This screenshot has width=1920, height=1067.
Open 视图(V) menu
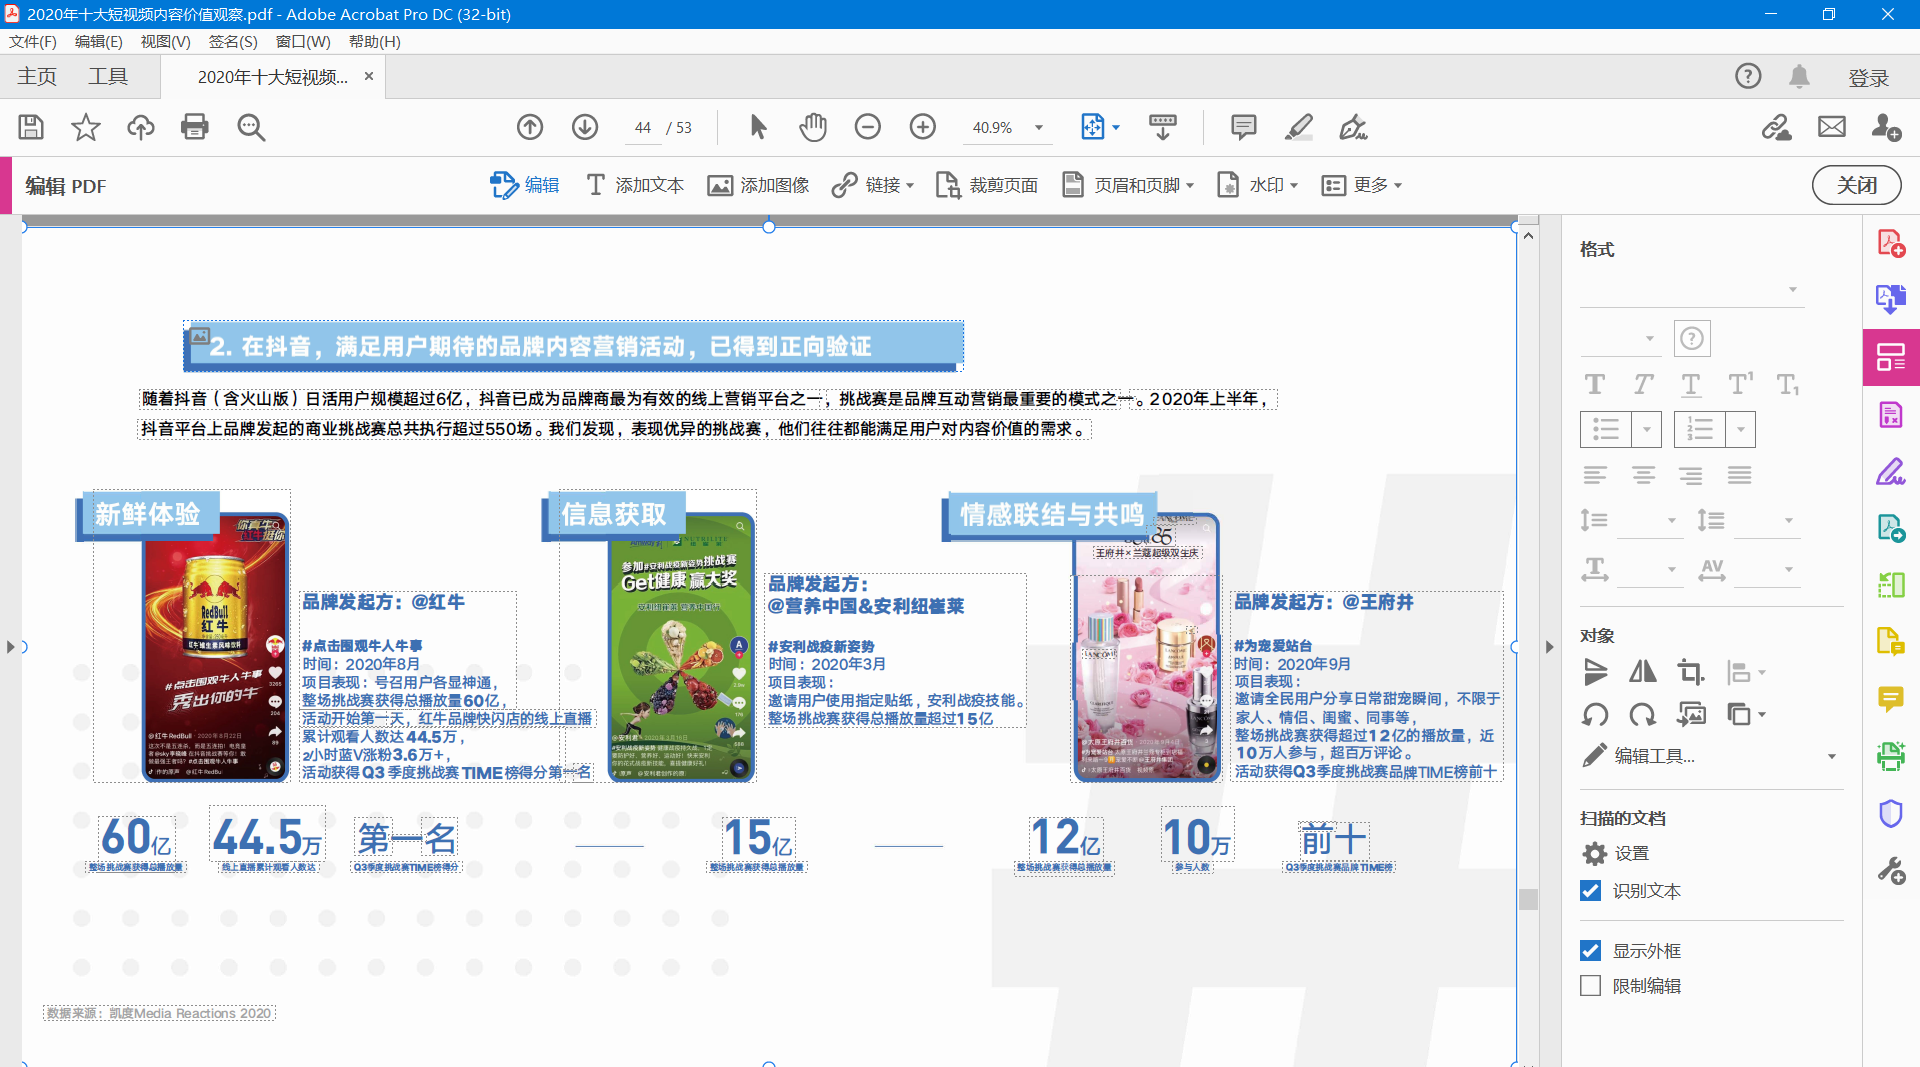click(x=165, y=41)
